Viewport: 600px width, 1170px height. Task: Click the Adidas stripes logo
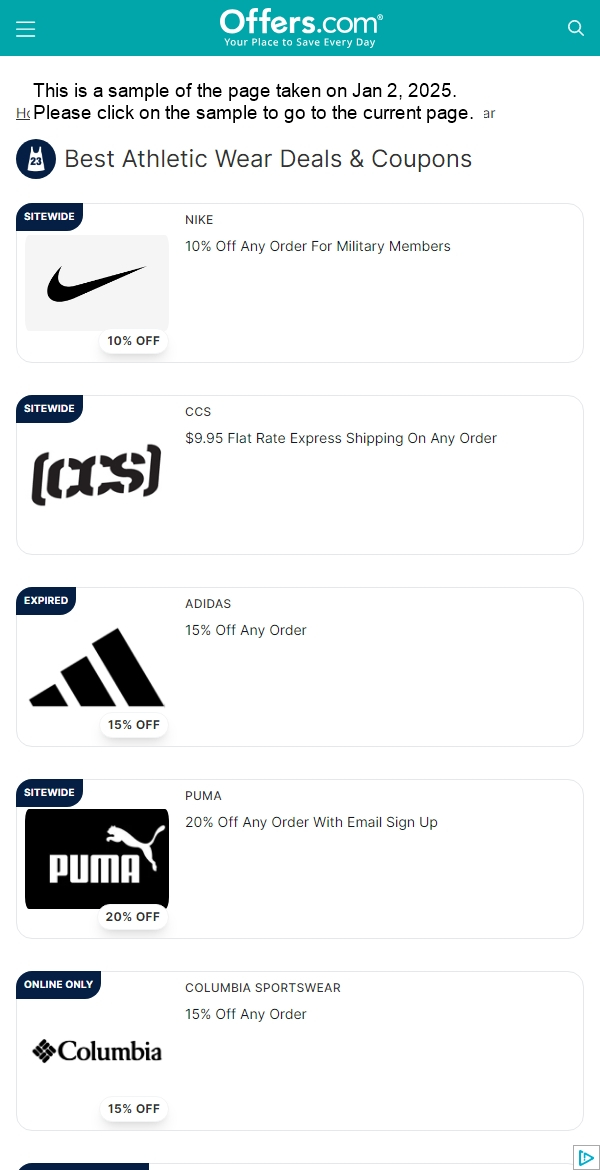click(x=97, y=667)
